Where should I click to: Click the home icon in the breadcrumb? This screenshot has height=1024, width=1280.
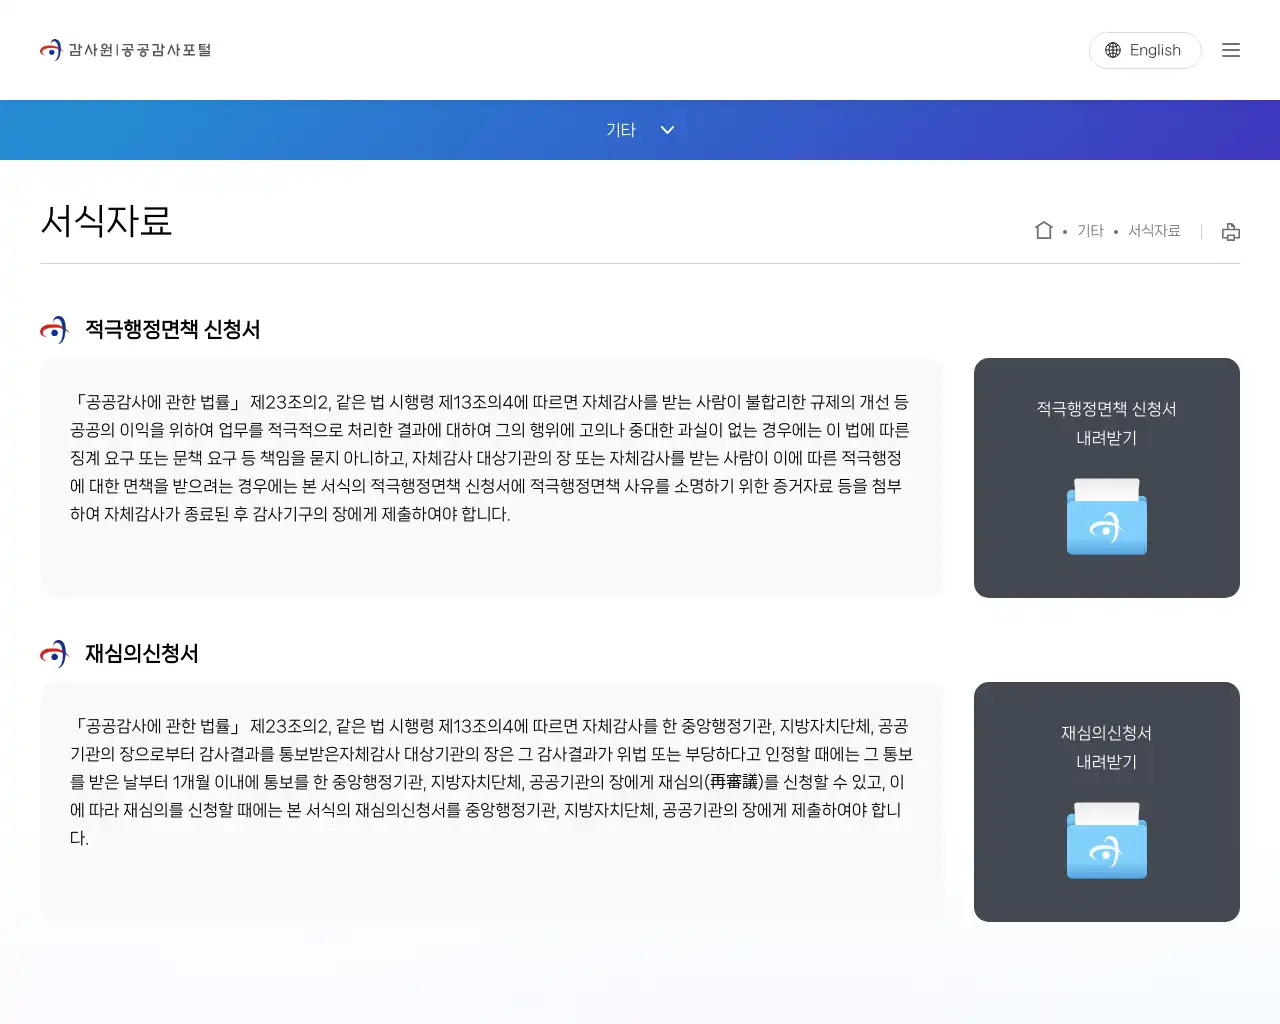(x=1043, y=230)
